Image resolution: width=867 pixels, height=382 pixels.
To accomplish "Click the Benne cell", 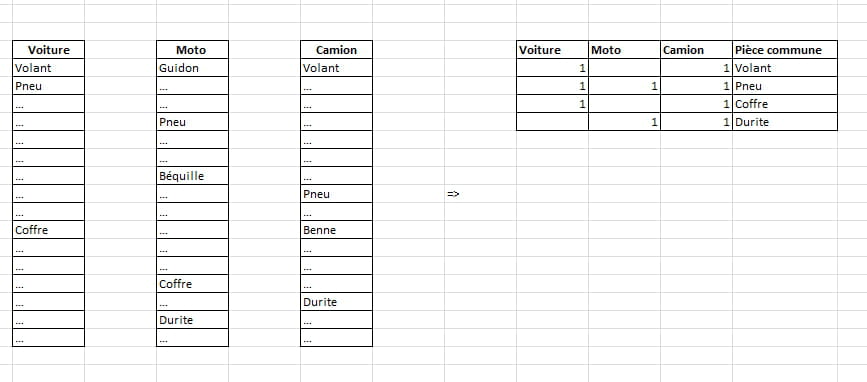I will pos(336,229).
